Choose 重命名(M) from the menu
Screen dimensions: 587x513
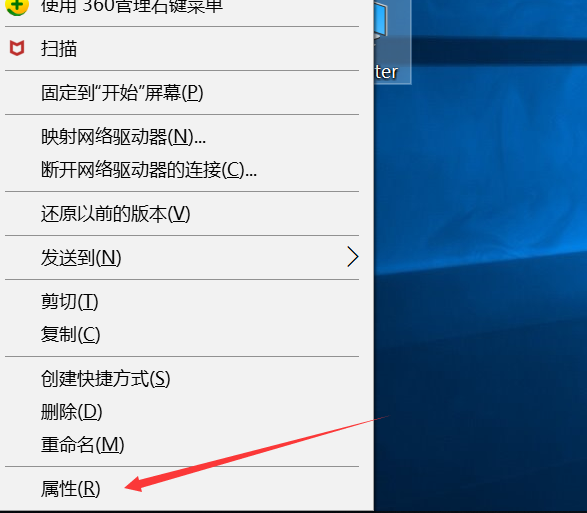click(x=182, y=444)
